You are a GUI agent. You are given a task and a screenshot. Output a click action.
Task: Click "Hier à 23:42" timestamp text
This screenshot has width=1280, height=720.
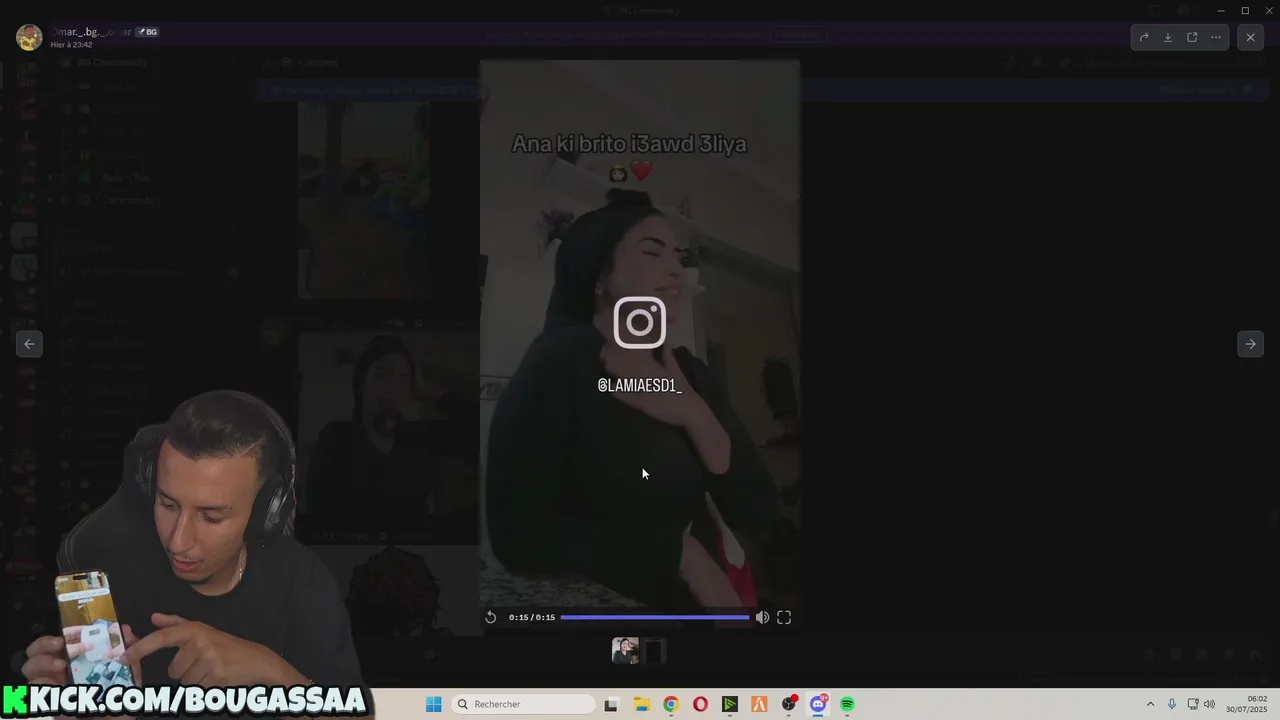[72, 45]
